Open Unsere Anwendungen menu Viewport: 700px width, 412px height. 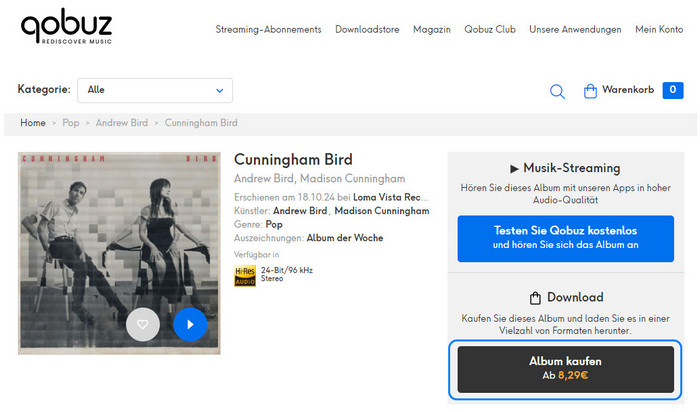(575, 29)
